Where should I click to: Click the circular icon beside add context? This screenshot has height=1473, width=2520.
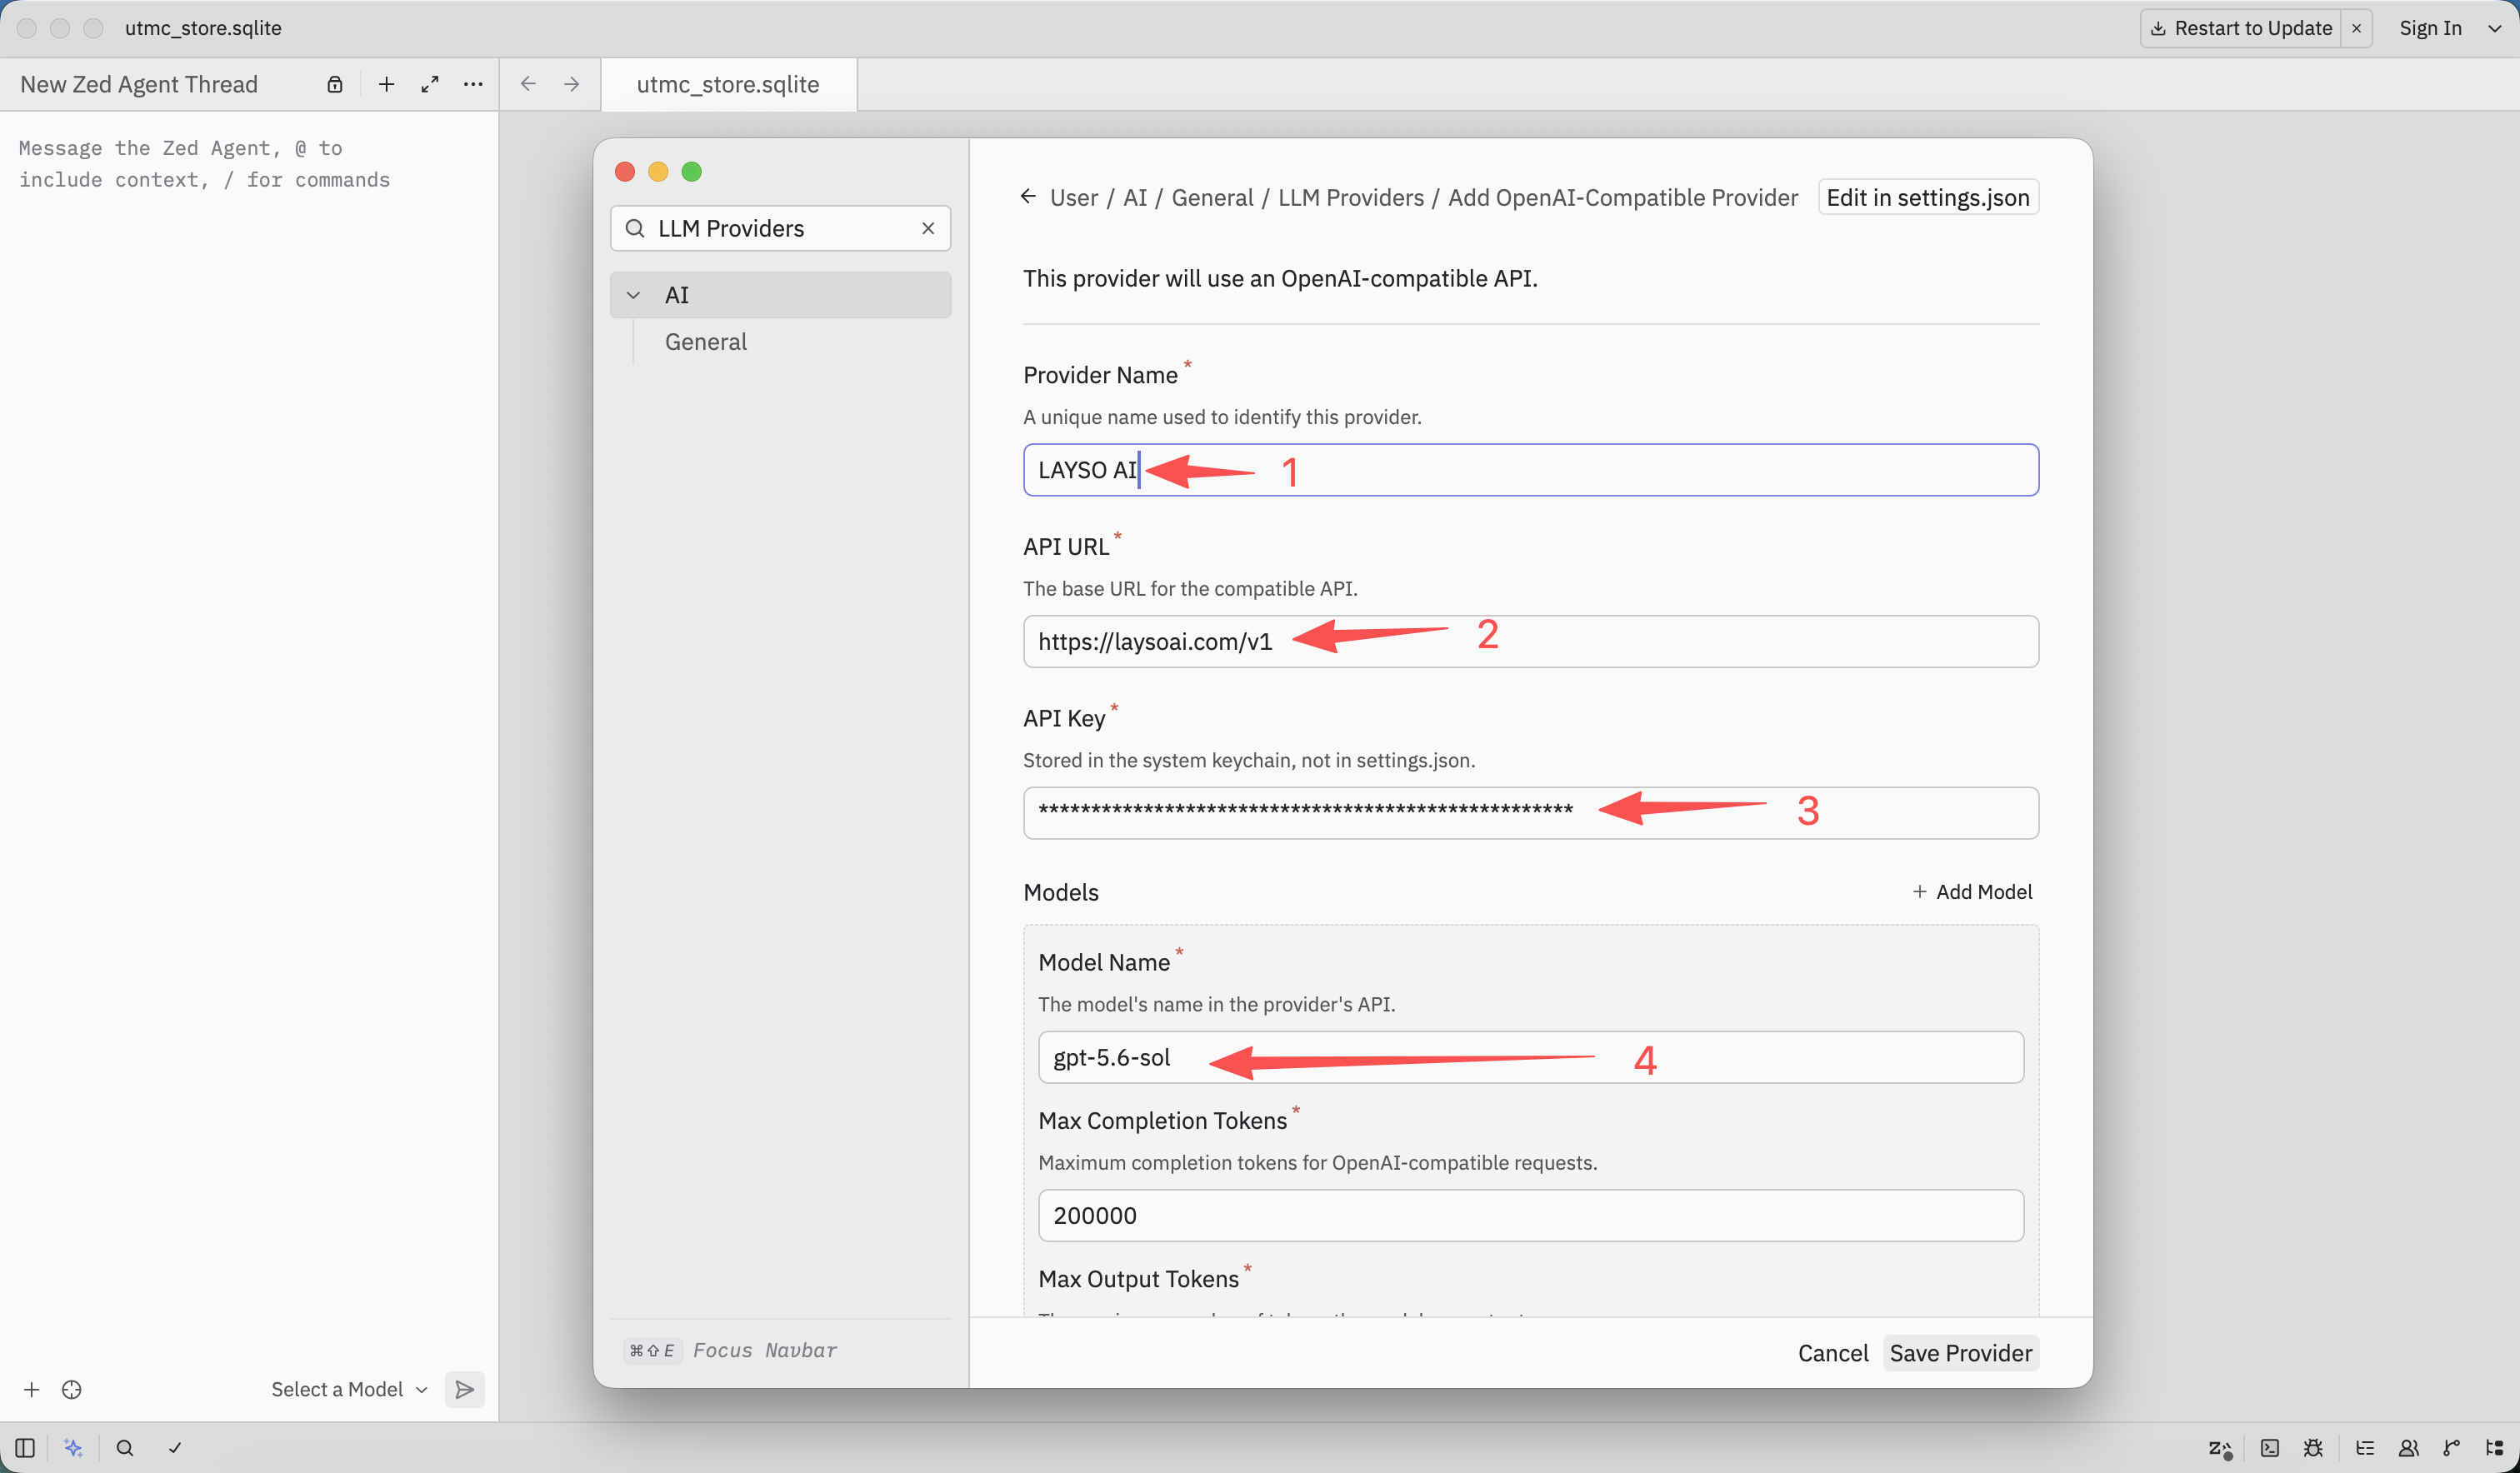(x=72, y=1389)
